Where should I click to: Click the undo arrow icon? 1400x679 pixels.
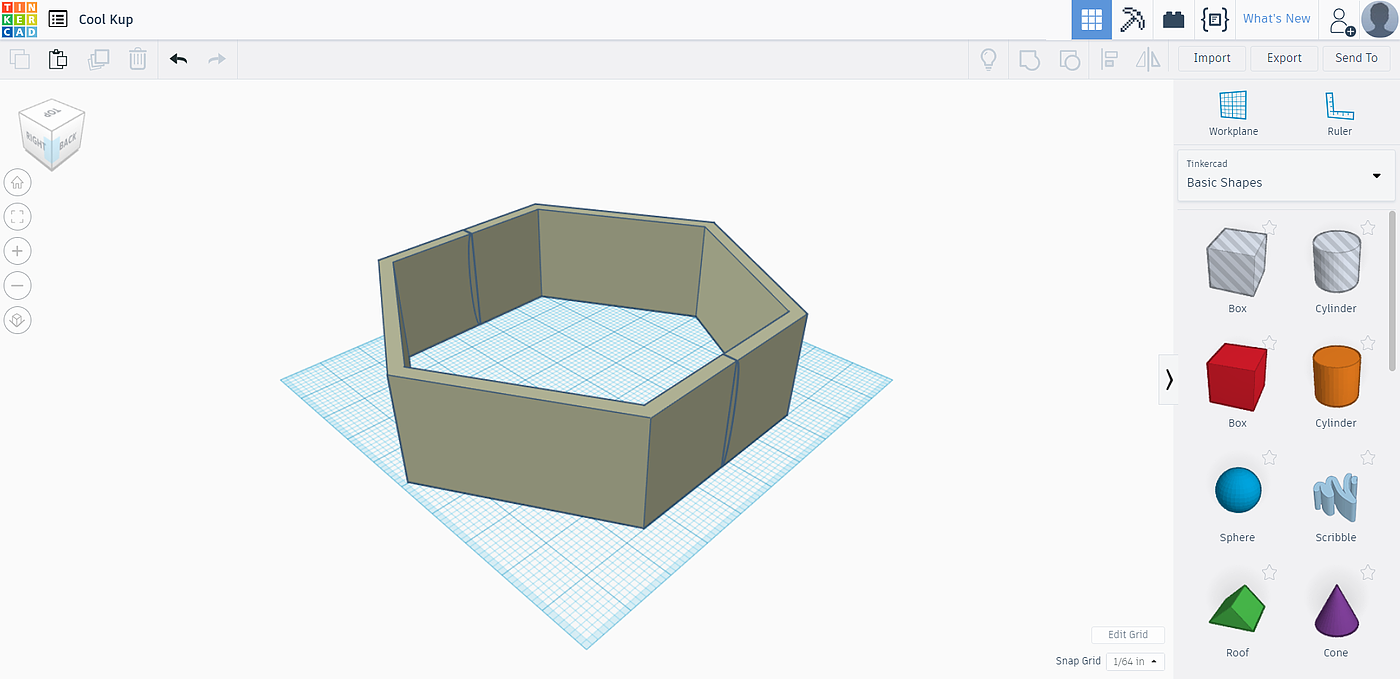(178, 59)
